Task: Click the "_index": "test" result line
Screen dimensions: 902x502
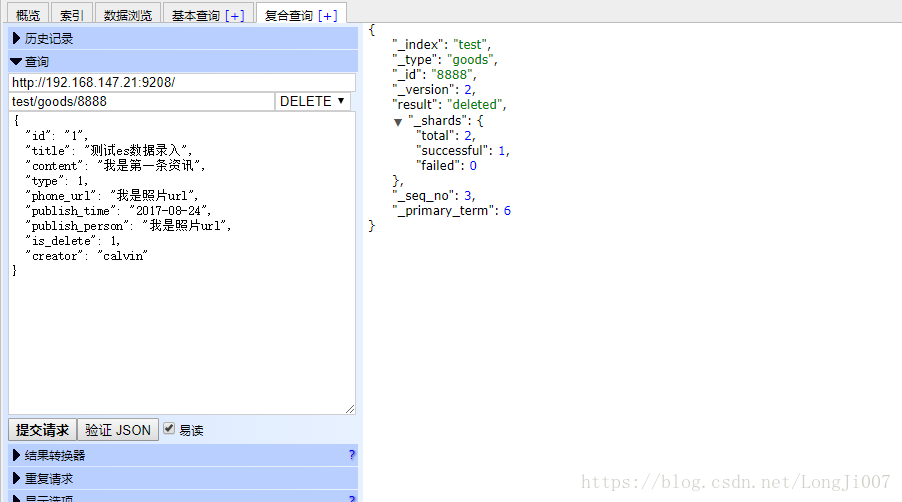Action: (441, 44)
